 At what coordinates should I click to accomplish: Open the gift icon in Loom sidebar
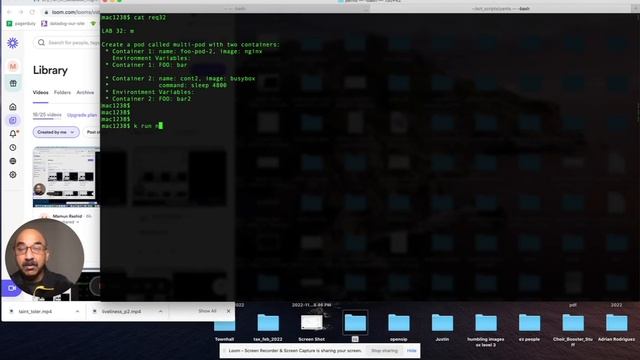[13, 83]
